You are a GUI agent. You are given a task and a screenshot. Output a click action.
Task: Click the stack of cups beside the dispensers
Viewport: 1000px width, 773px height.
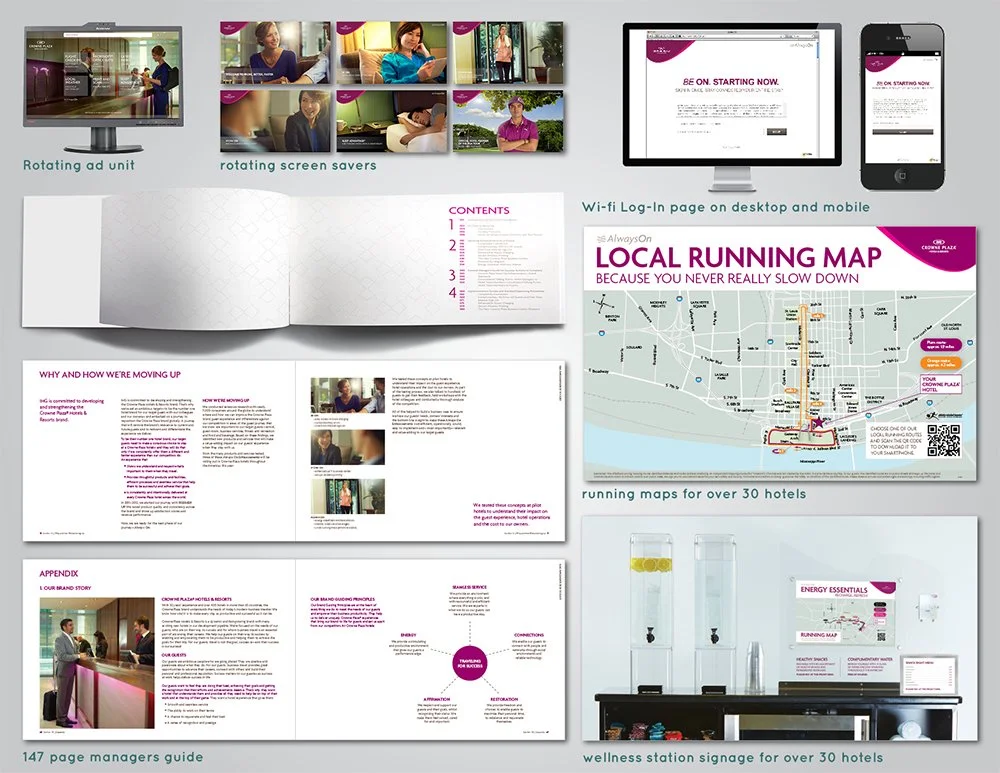(x=755, y=667)
